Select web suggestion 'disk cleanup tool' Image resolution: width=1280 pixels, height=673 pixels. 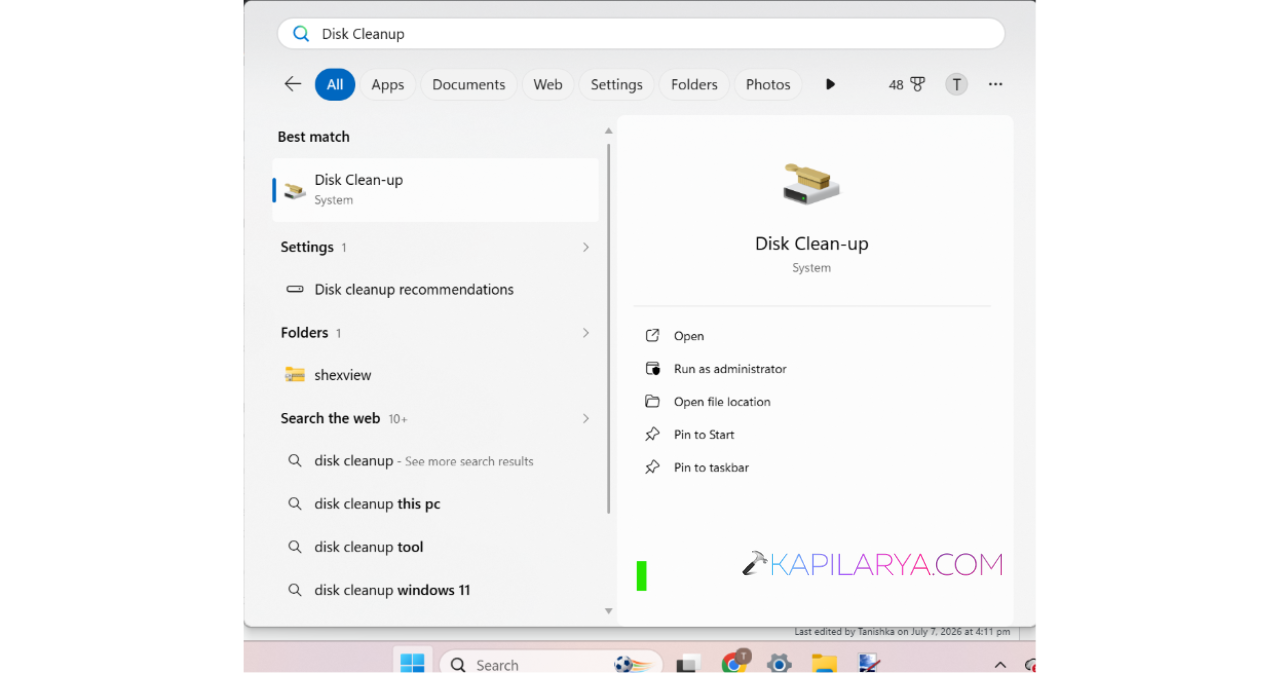435,547
